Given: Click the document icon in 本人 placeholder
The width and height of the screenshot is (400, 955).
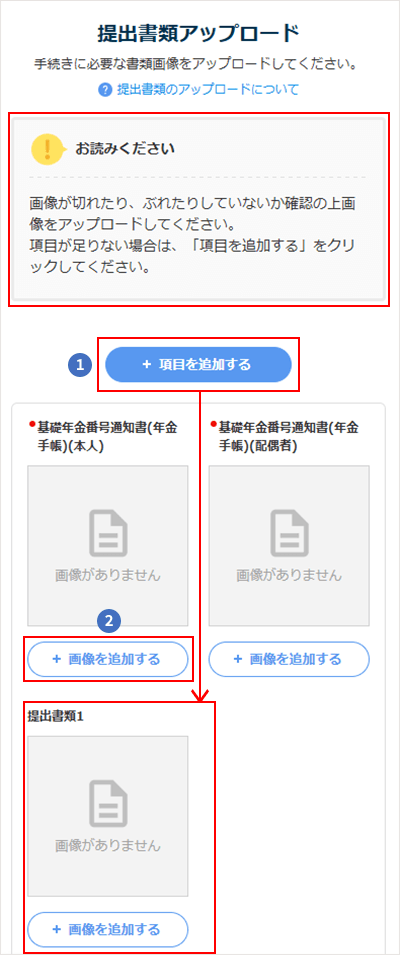Looking at the screenshot, I should pos(108,534).
